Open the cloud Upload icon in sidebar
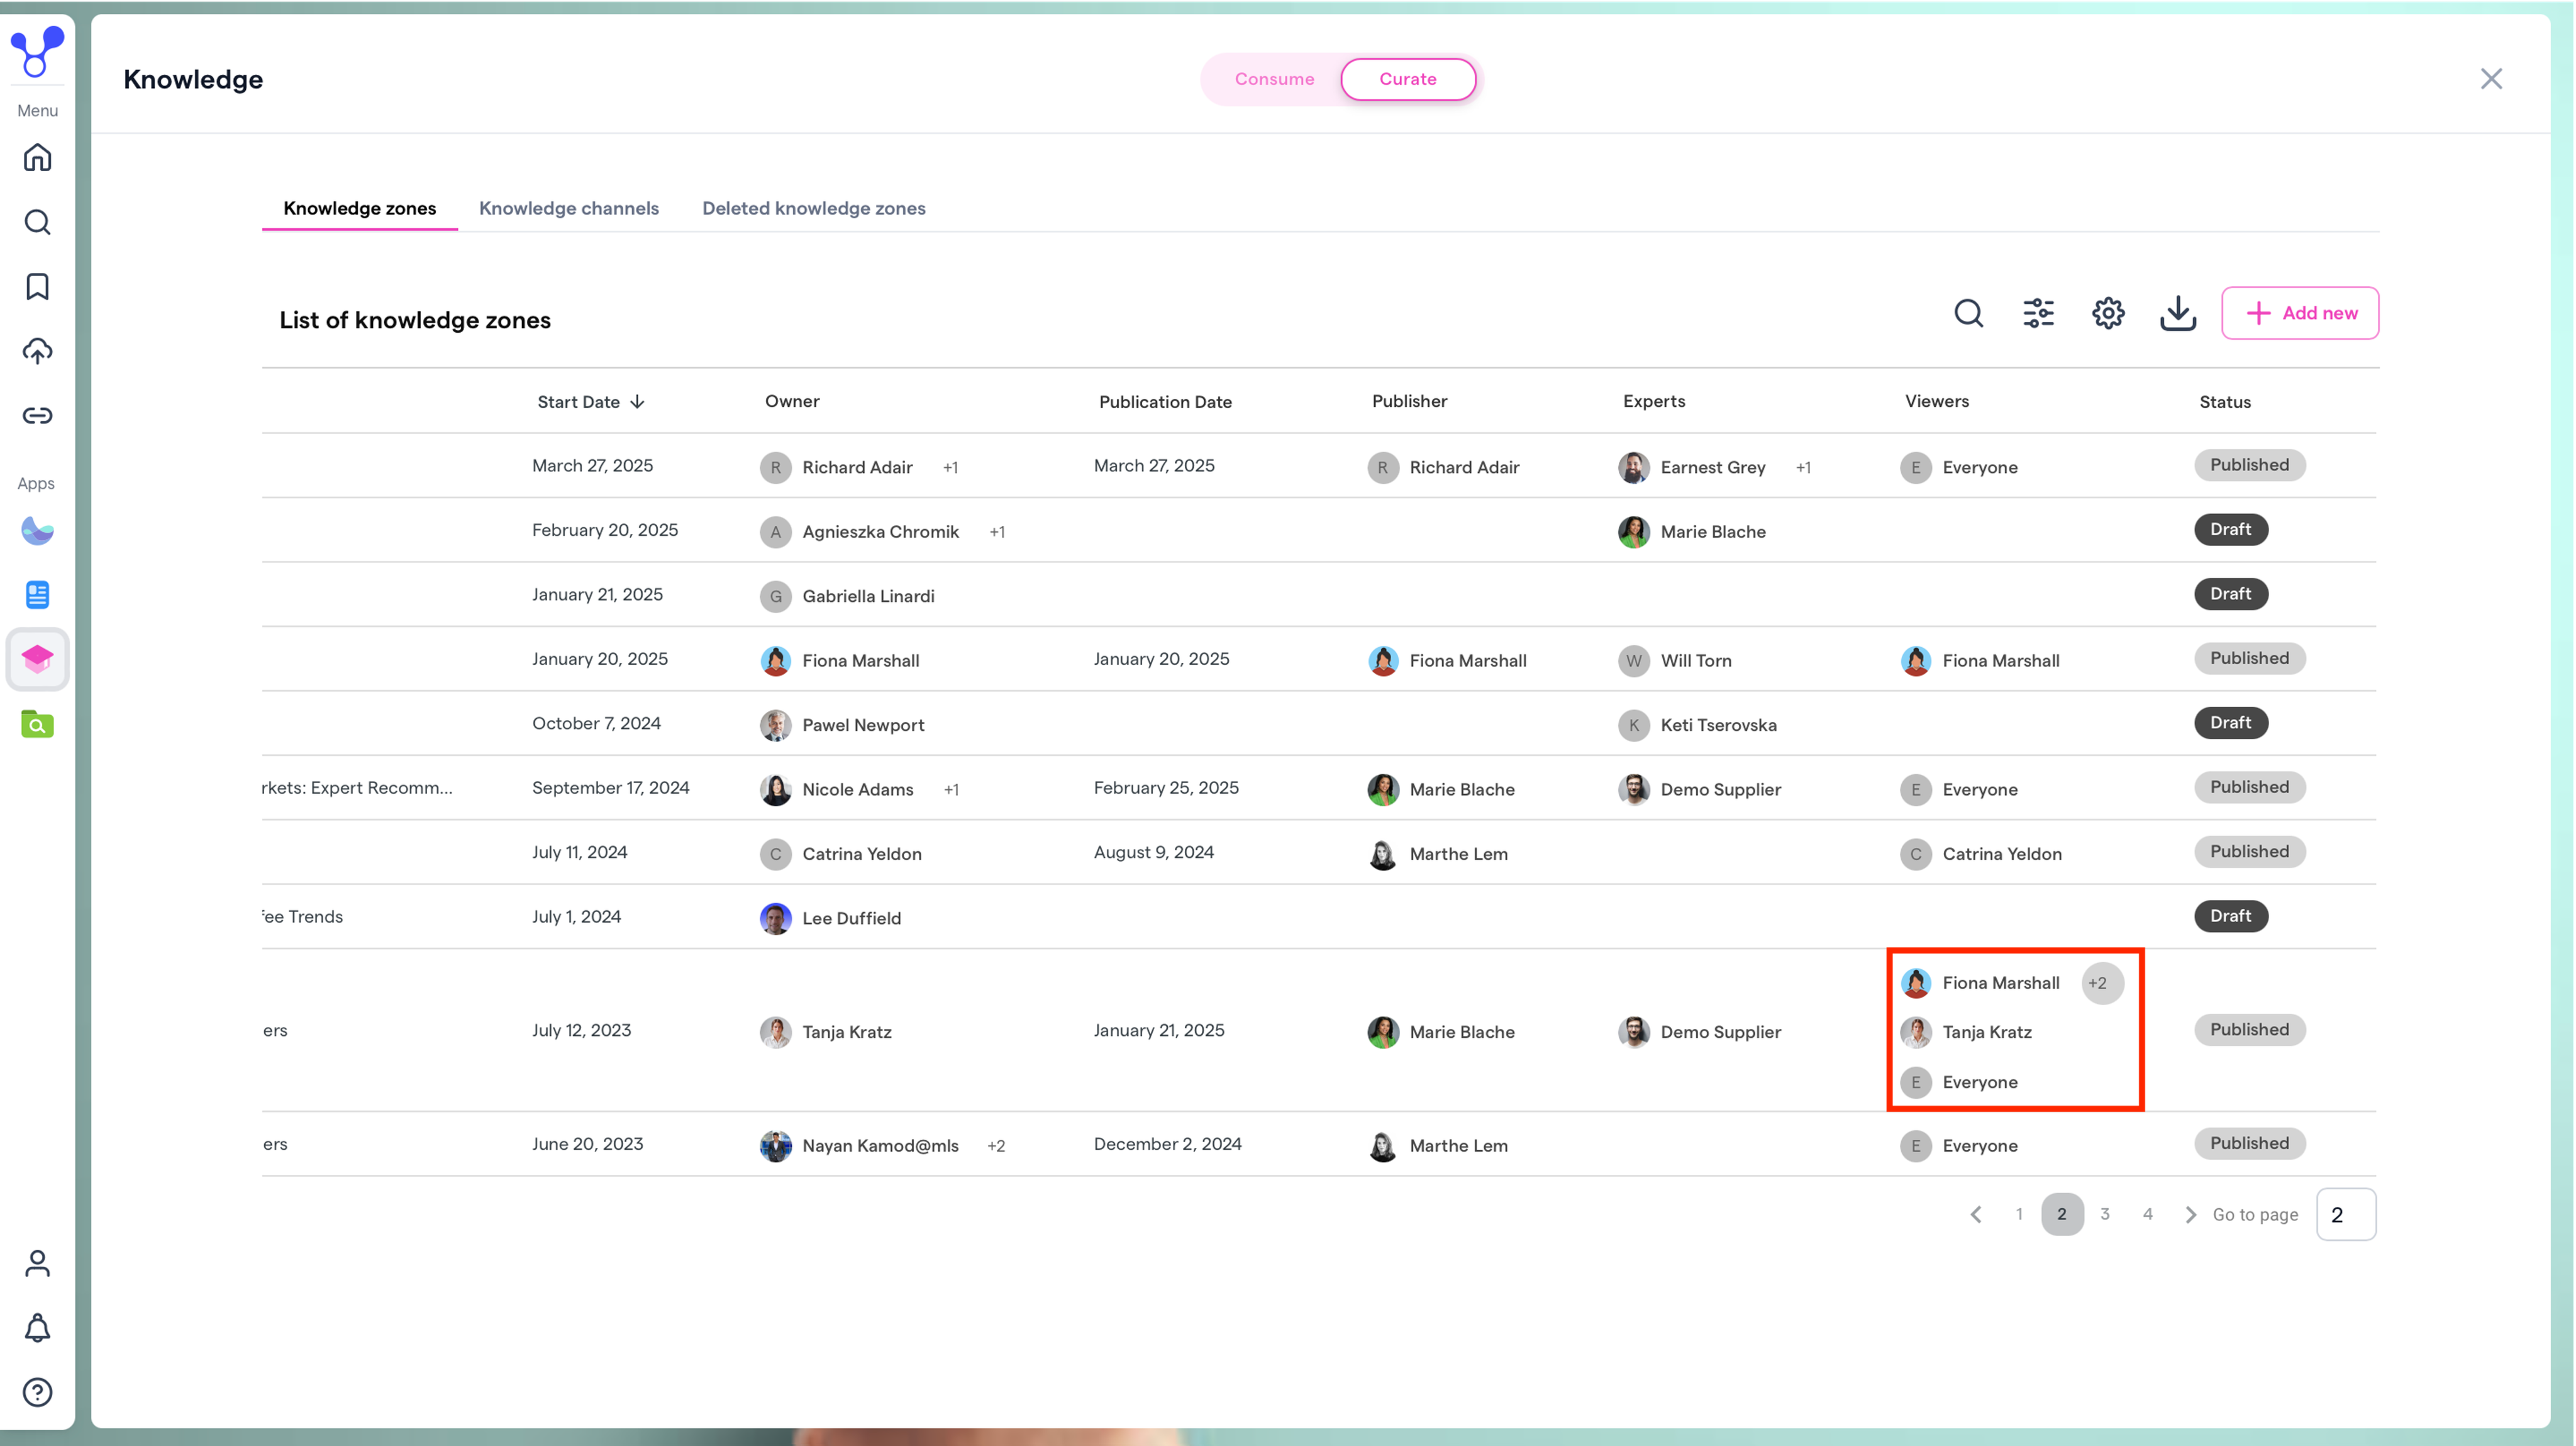The width and height of the screenshot is (2576, 1446). (37, 351)
